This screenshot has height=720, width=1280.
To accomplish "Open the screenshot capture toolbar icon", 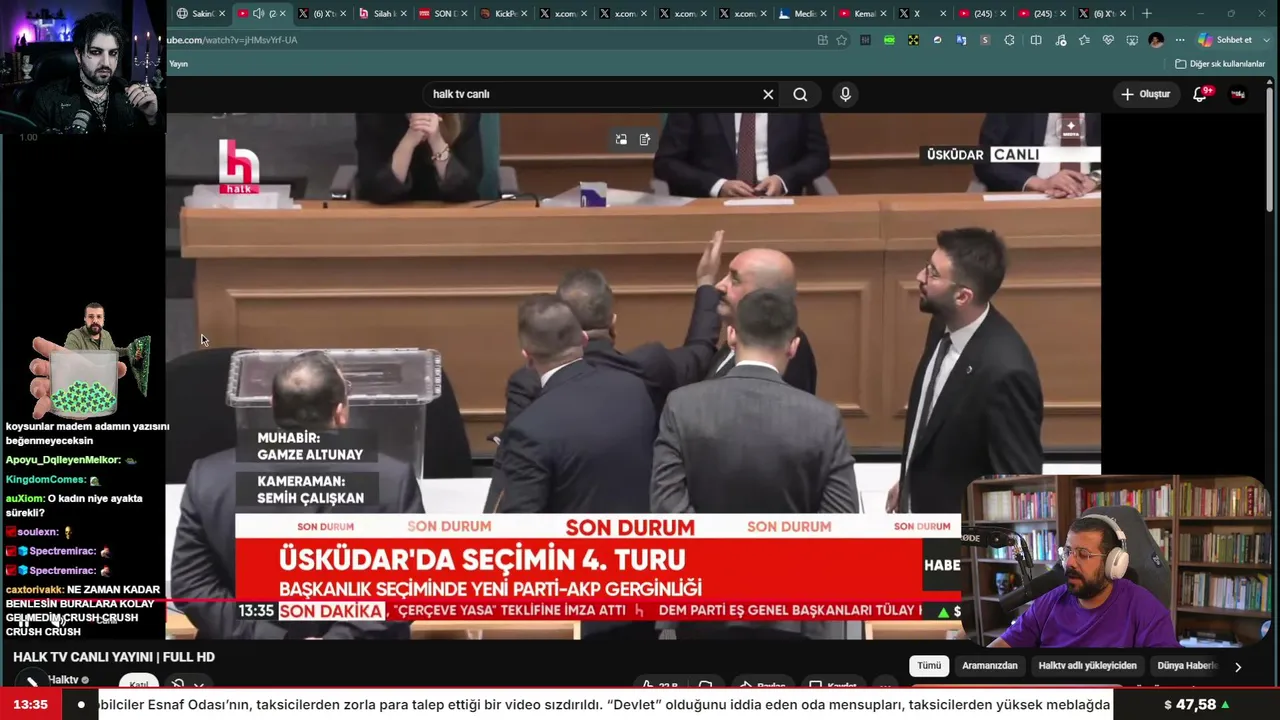I will (x=1132, y=40).
